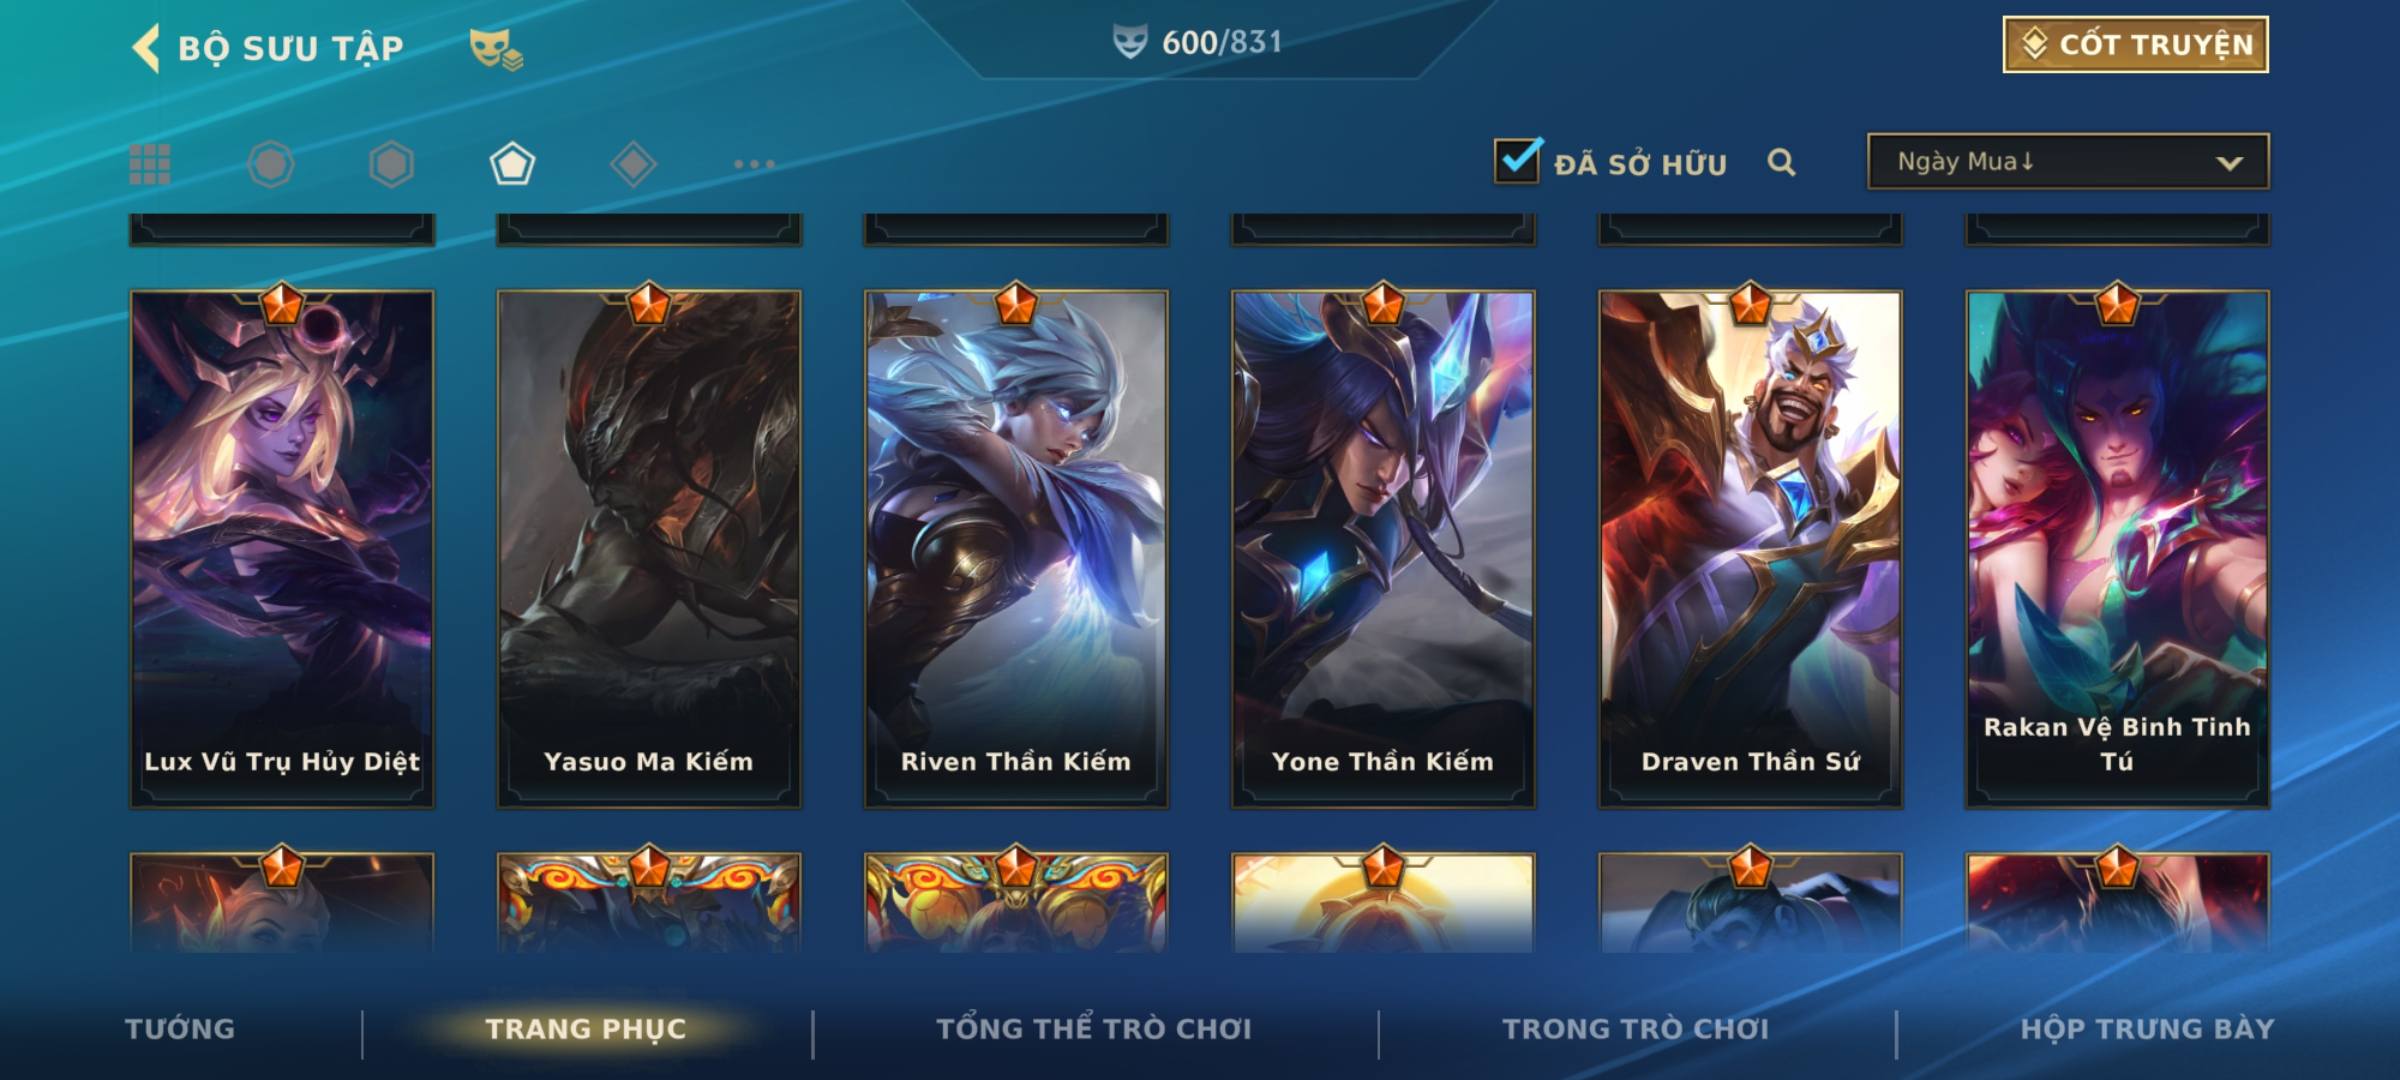This screenshot has width=2400, height=1080.
Task: Open the Tổng Thể Trò Chơi tab
Action: pos(1094,1028)
